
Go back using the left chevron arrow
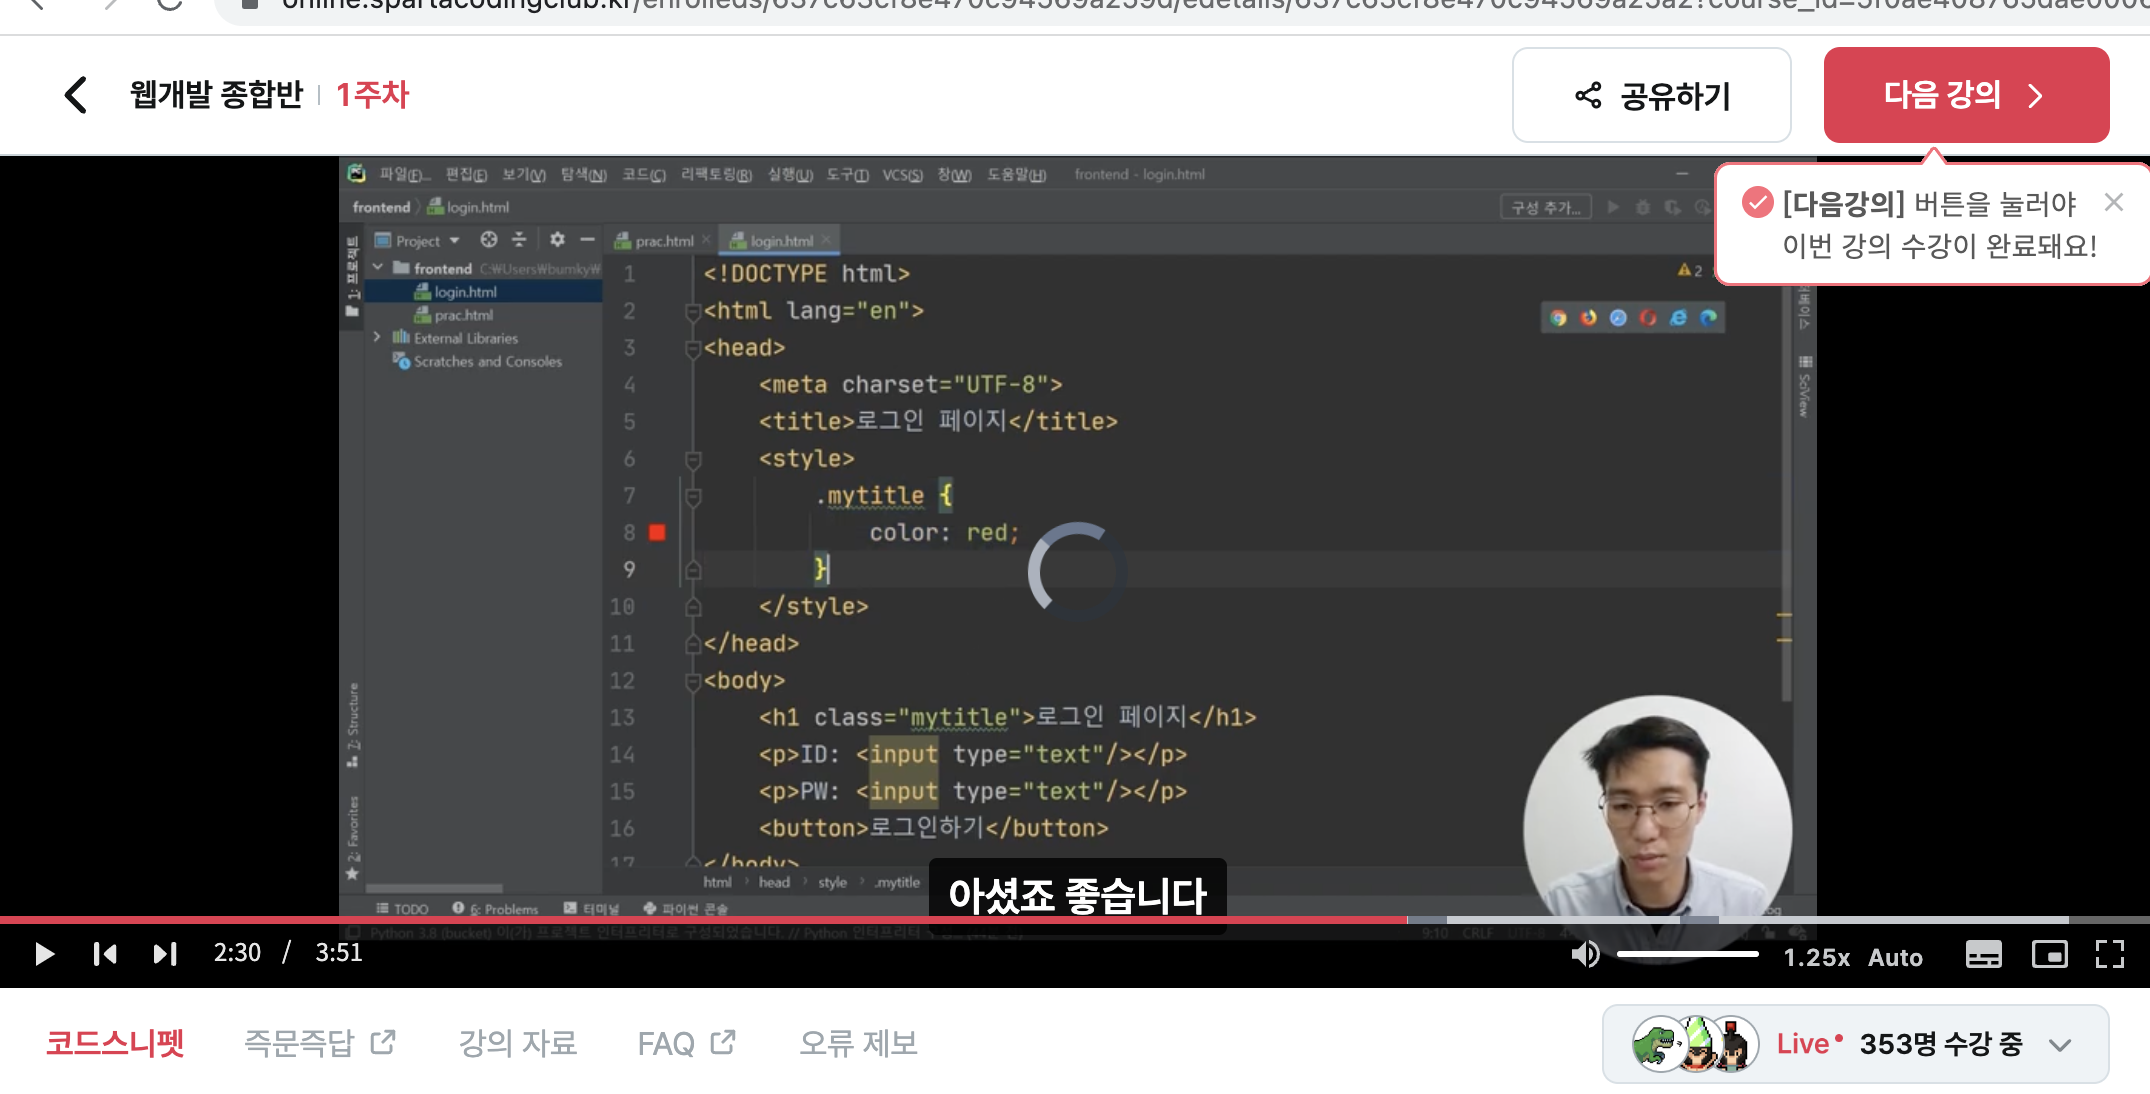76,95
